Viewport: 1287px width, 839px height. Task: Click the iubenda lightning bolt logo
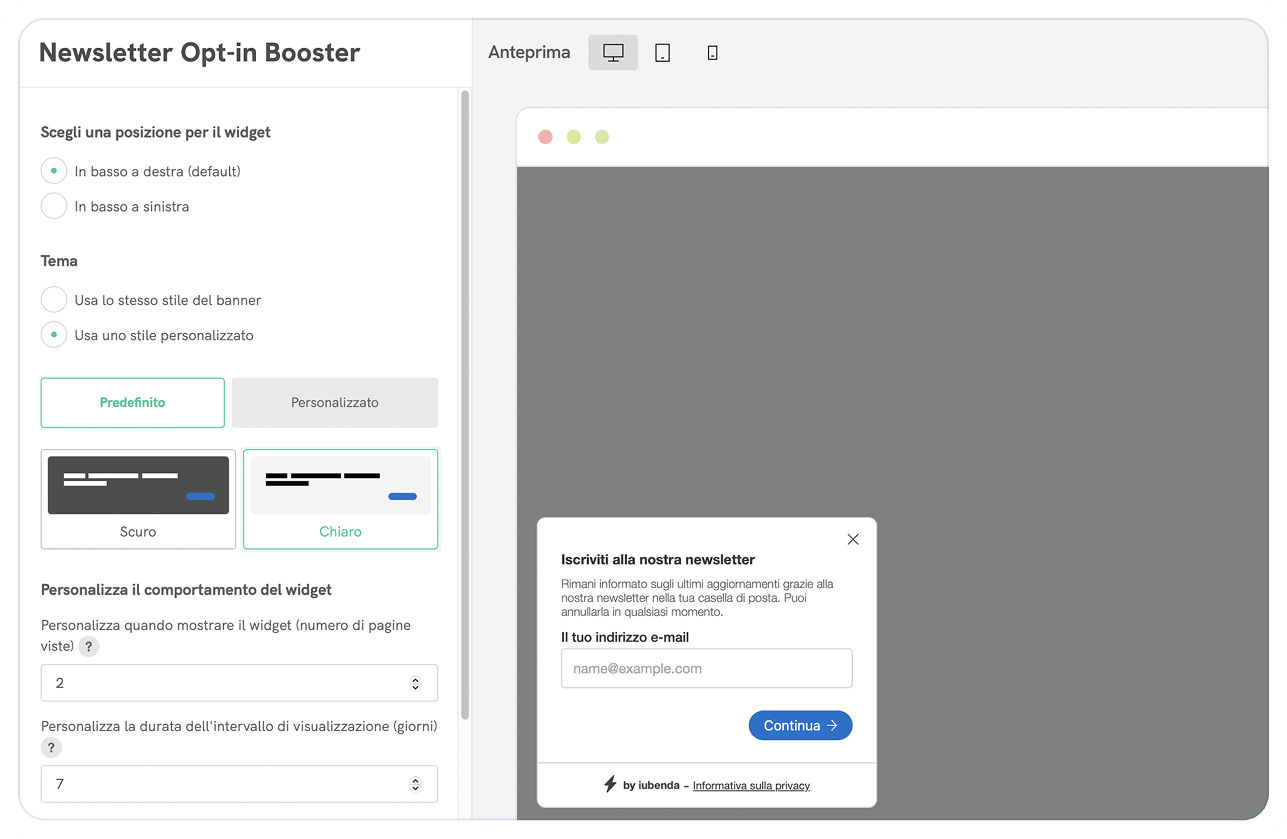pos(610,784)
